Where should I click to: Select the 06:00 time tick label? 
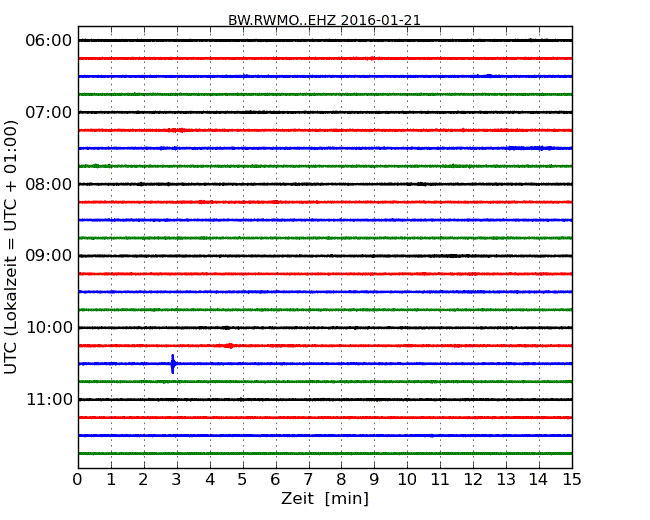49,41
